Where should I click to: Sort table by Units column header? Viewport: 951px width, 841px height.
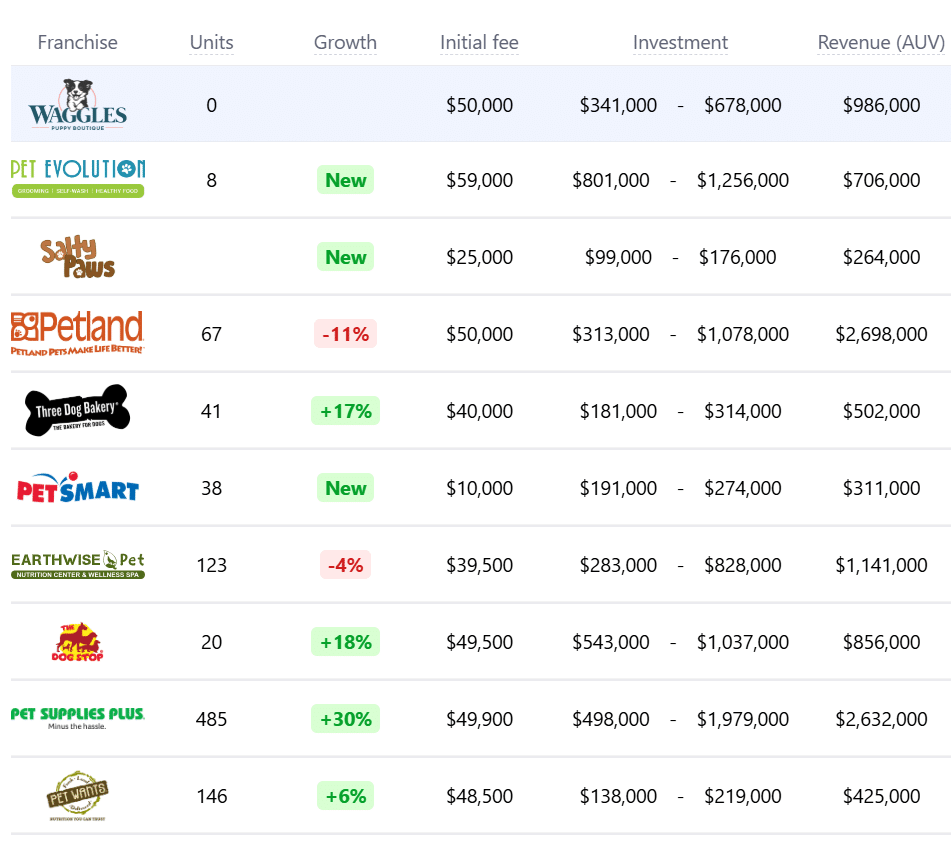211,42
